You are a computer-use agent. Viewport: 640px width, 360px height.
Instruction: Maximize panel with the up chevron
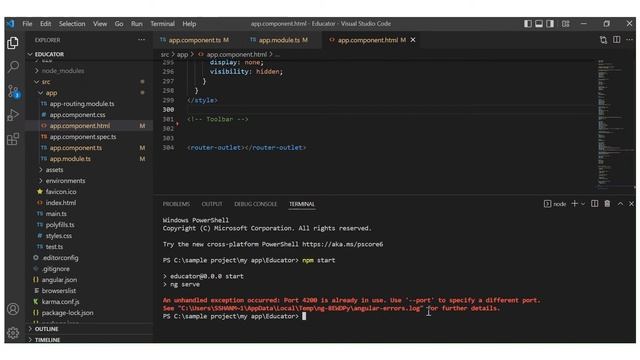tap(620, 204)
